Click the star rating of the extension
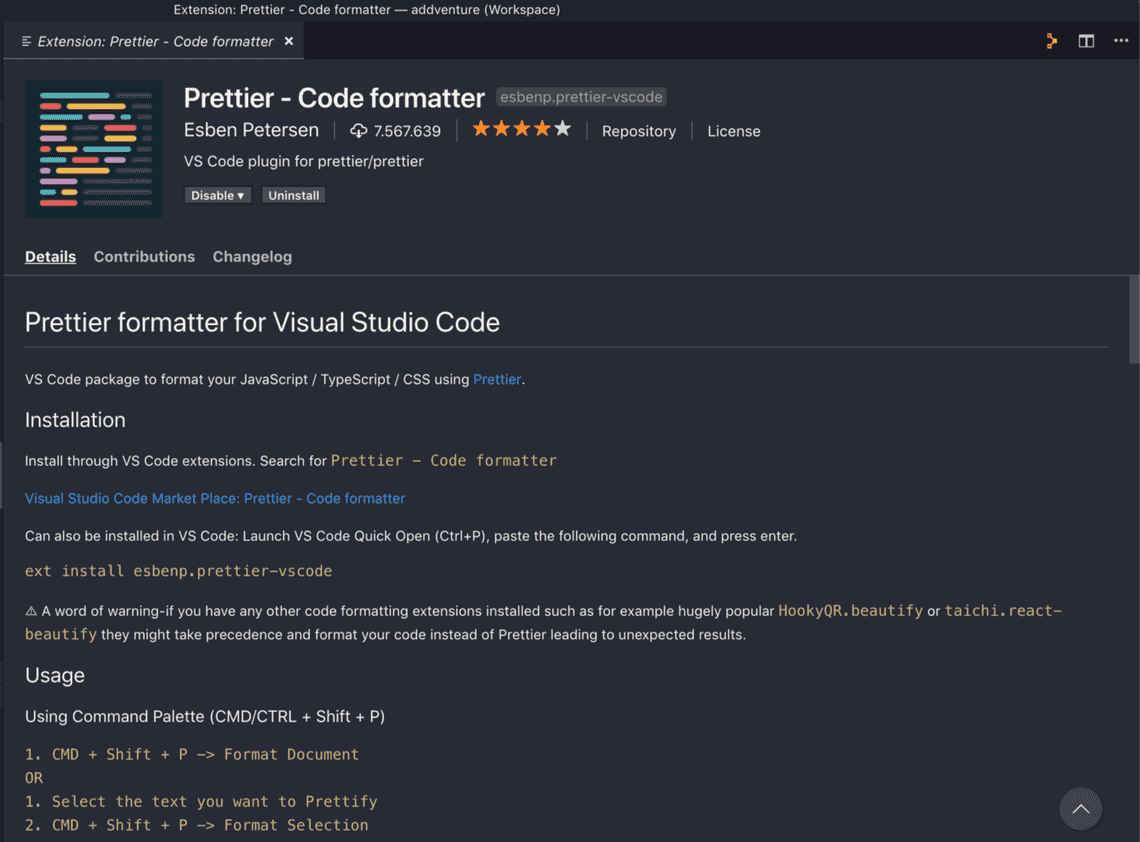This screenshot has width=1140, height=842. pyautogui.click(x=521, y=129)
